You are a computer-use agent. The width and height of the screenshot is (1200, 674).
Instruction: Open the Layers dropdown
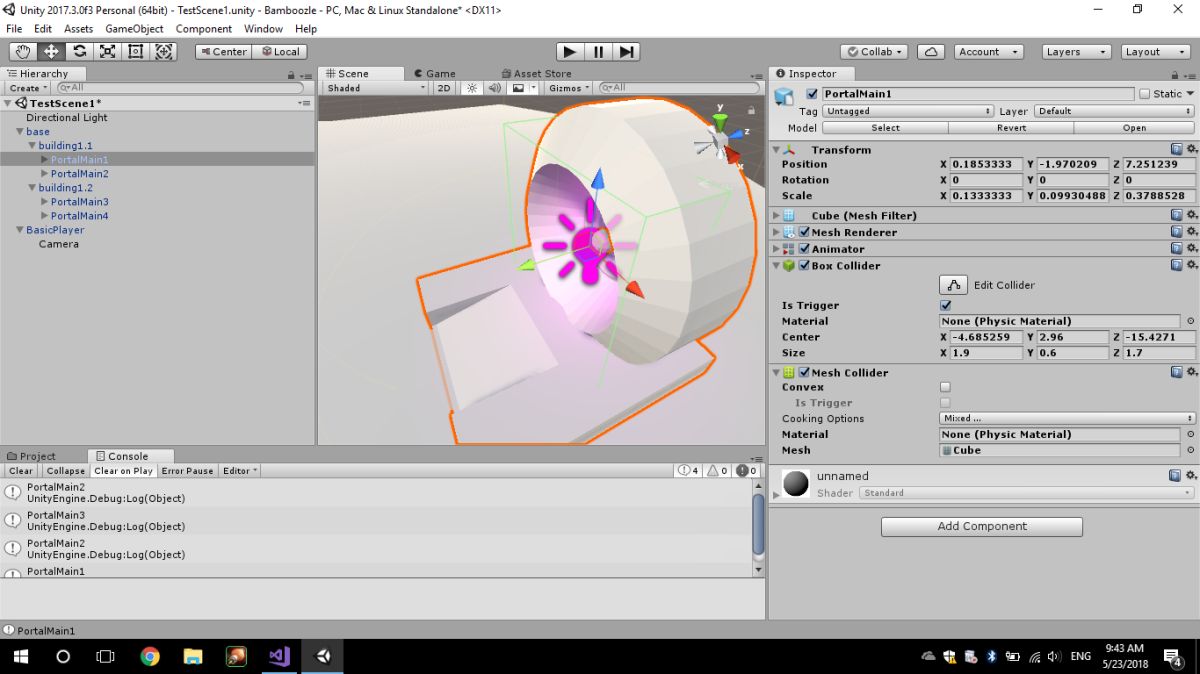click(1076, 51)
